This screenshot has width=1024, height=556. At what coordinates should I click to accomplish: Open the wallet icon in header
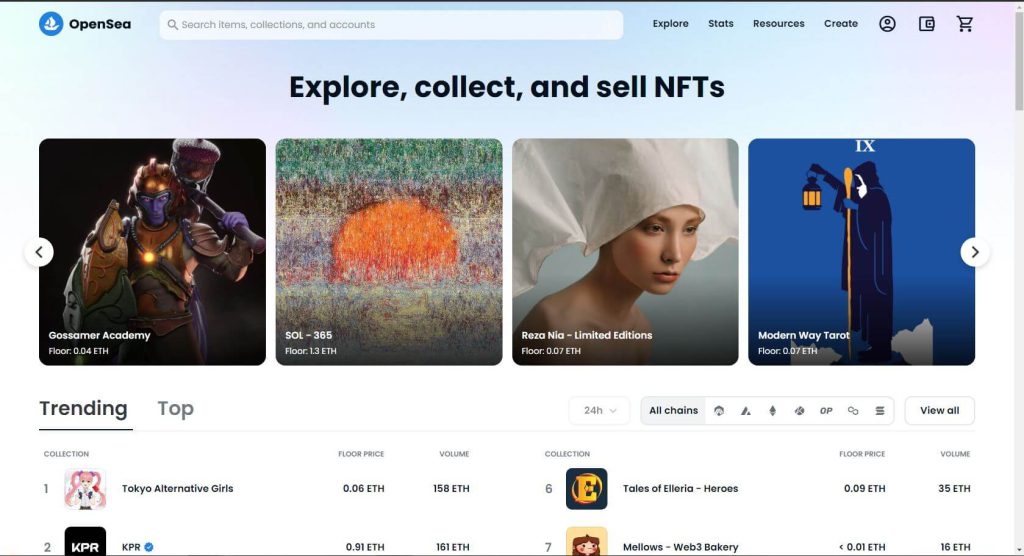[x=926, y=24]
